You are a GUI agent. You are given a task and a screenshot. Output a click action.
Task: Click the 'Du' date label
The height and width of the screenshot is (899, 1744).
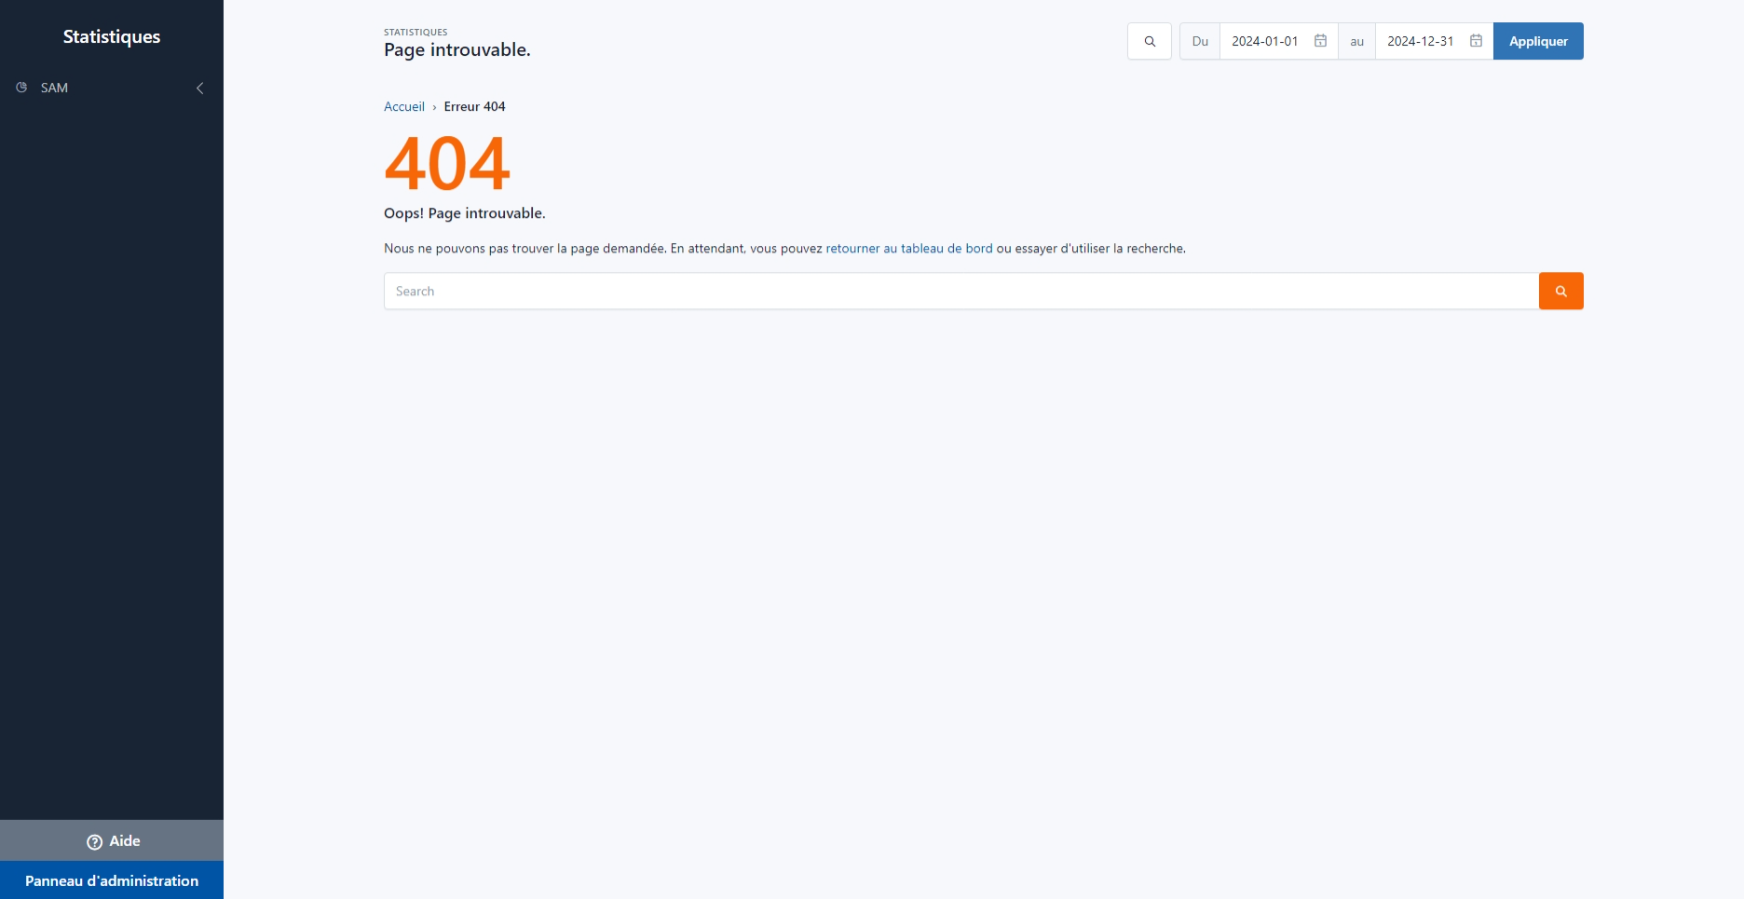pyautogui.click(x=1200, y=41)
